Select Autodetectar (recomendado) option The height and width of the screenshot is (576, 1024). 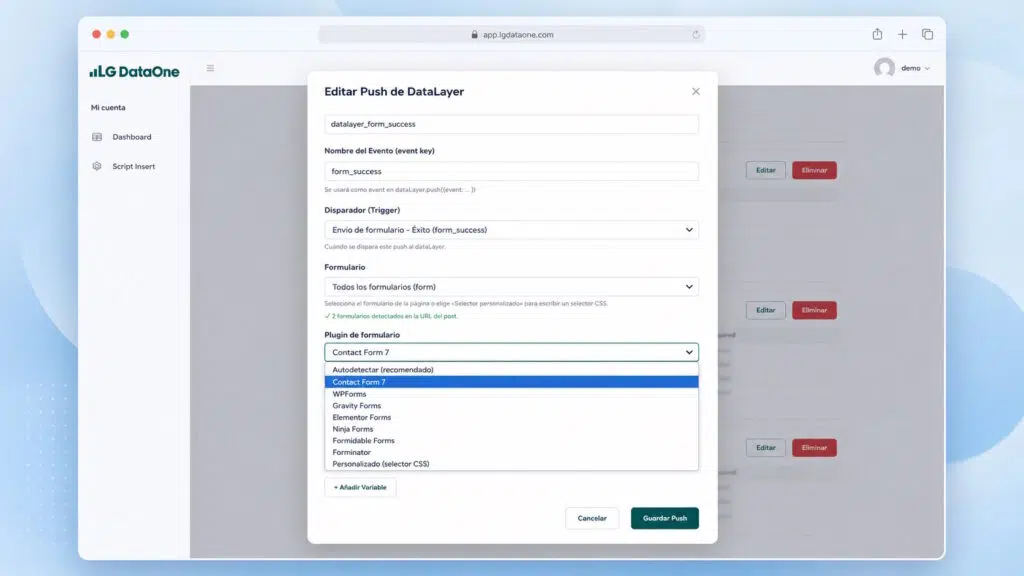(x=511, y=370)
